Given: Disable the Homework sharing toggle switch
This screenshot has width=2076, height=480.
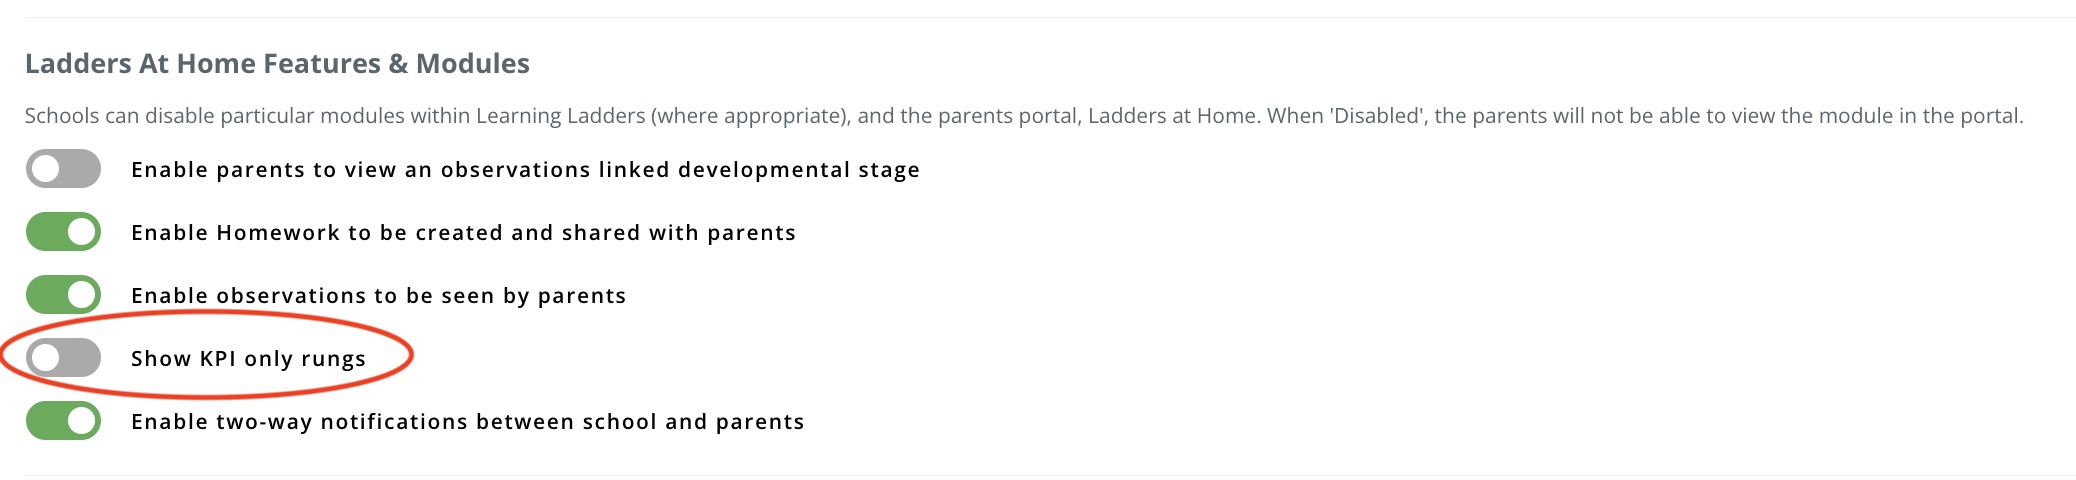Looking at the screenshot, I should pos(63,232).
